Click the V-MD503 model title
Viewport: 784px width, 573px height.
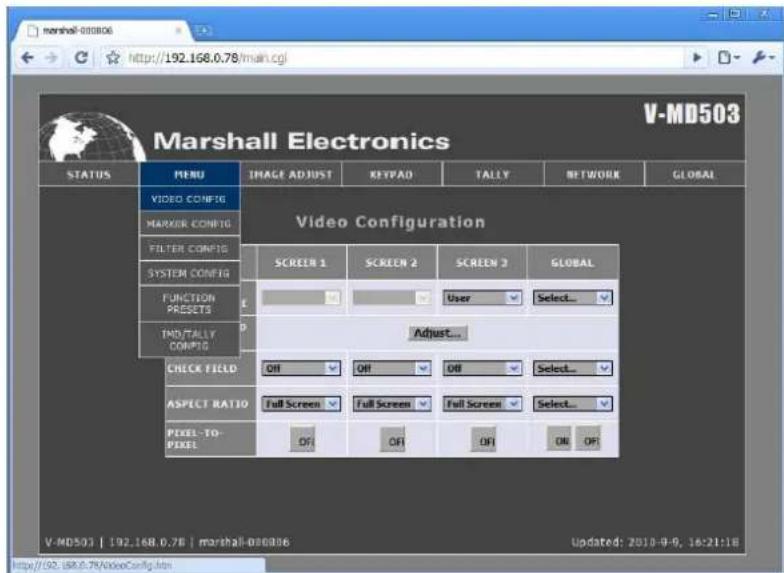tap(692, 114)
